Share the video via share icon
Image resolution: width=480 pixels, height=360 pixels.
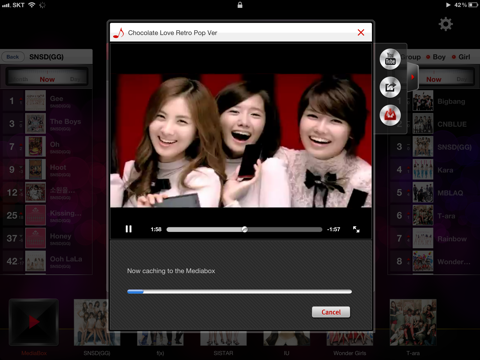(390, 87)
